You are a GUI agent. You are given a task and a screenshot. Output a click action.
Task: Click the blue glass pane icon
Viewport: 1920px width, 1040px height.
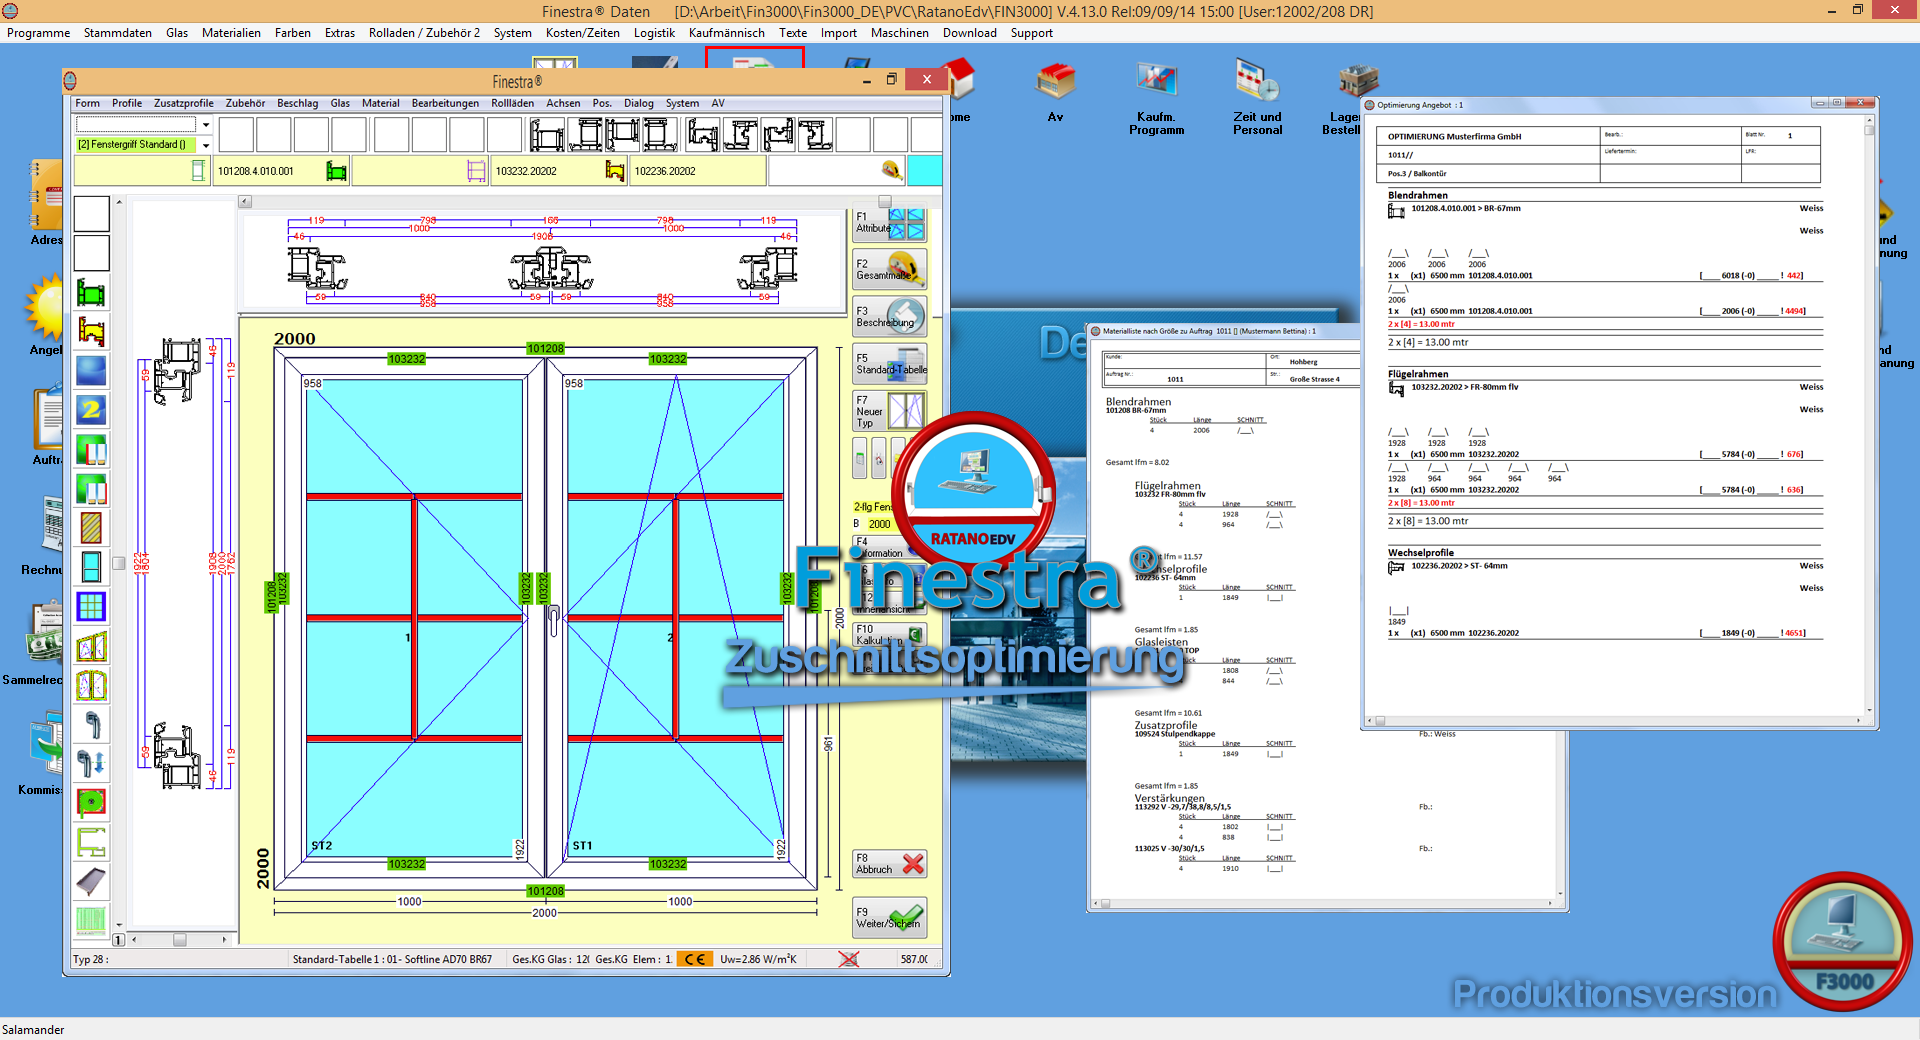click(91, 370)
